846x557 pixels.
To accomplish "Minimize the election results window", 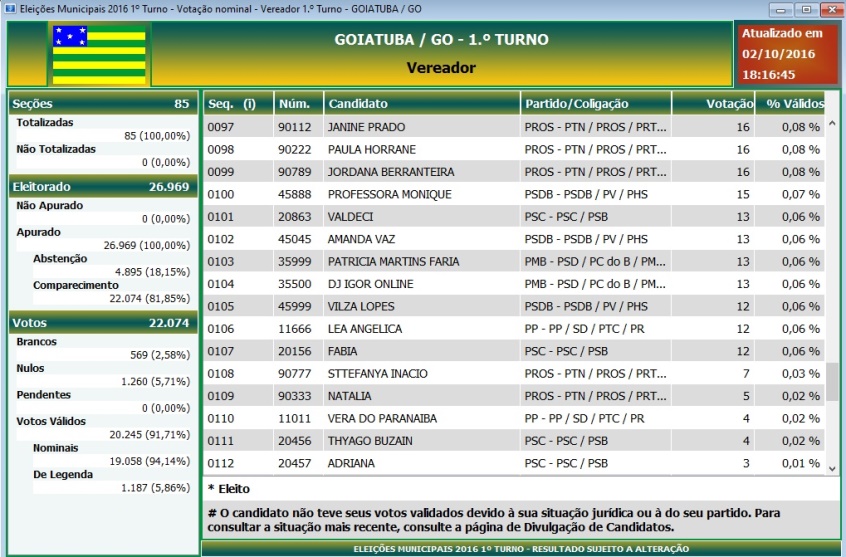I will pyautogui.click(x=781, y=9).
